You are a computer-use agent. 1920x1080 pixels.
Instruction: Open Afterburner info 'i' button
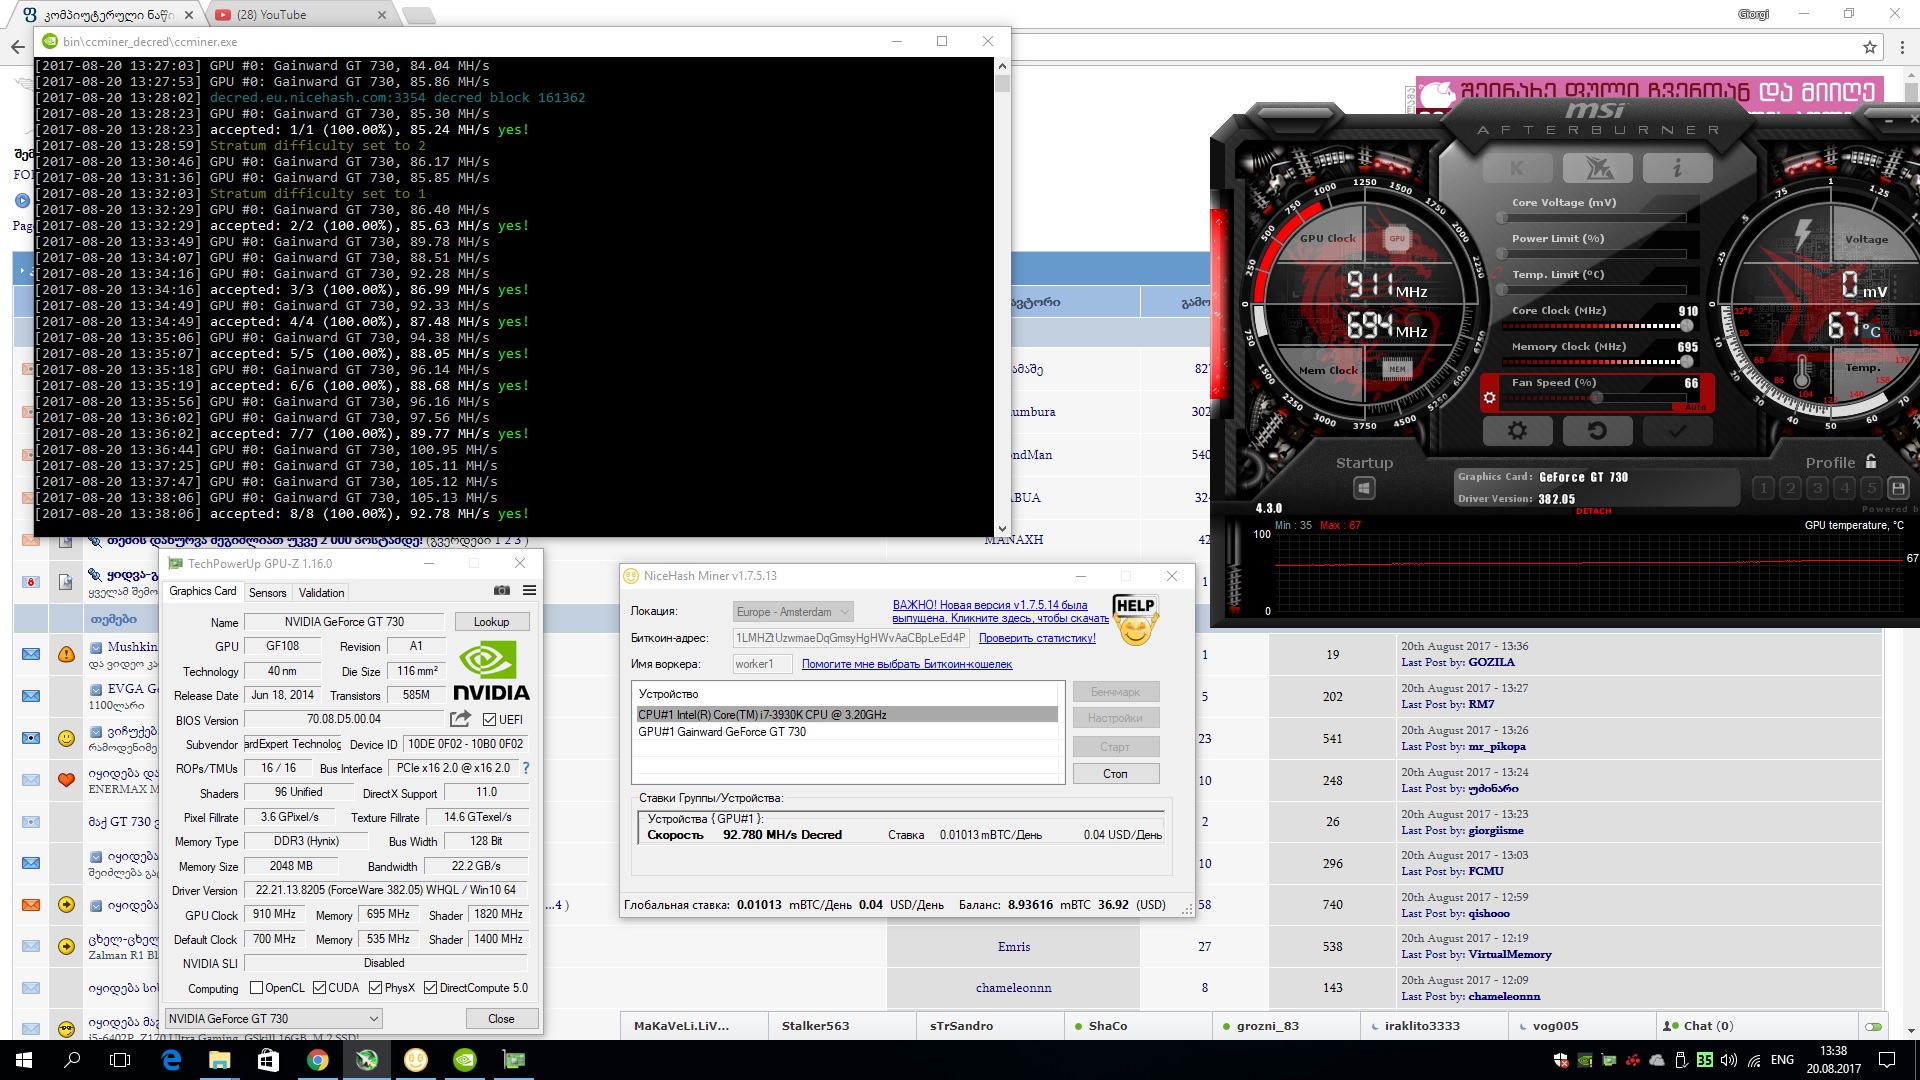pyautogui.click(x=1677, y=168)
